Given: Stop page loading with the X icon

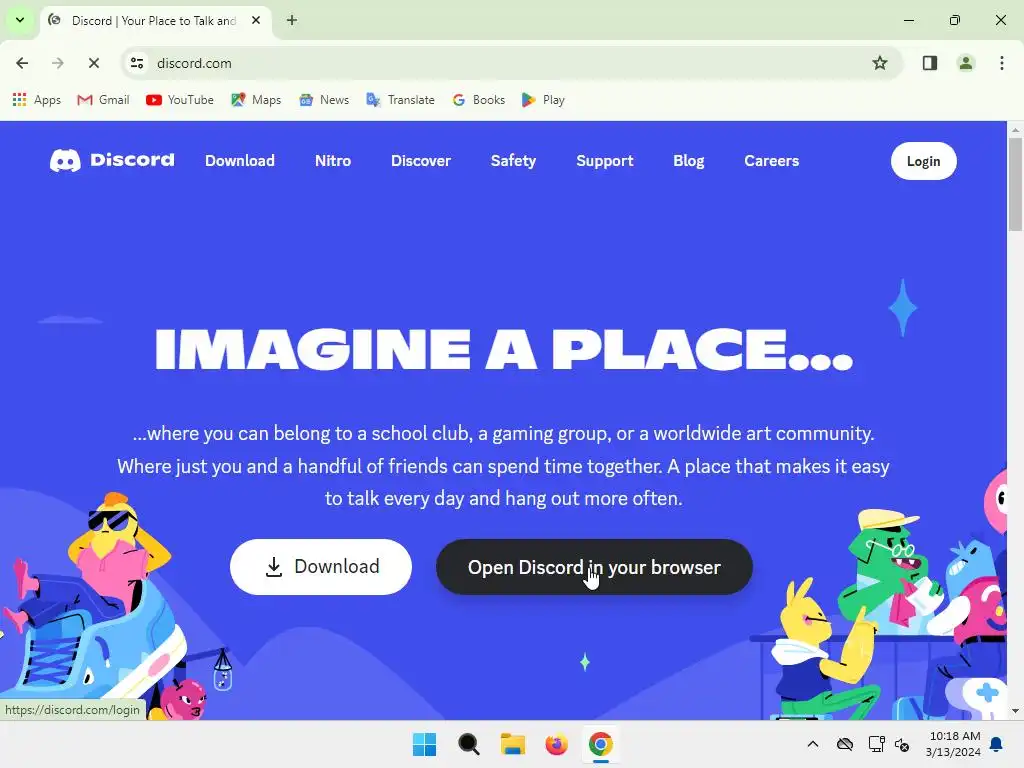Looking at the screenshot, I should 93,63.
